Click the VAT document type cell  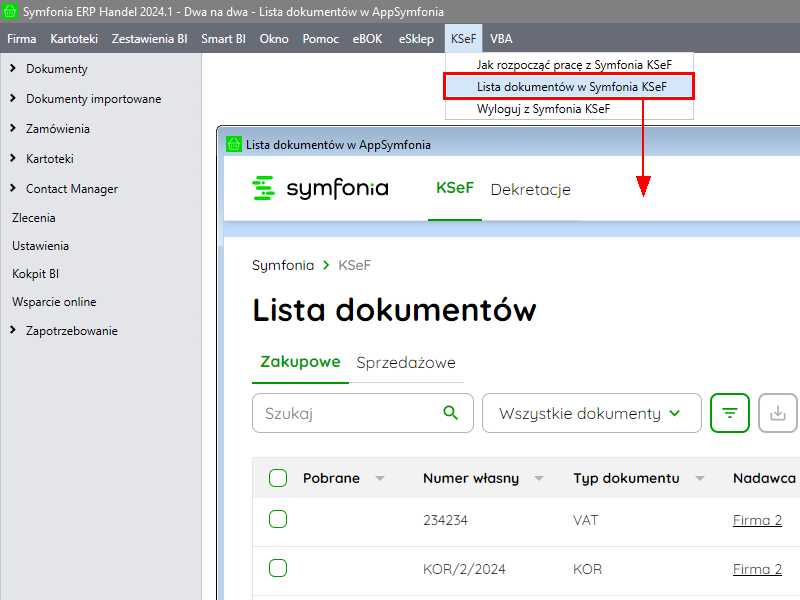click(x=585, y=520)
